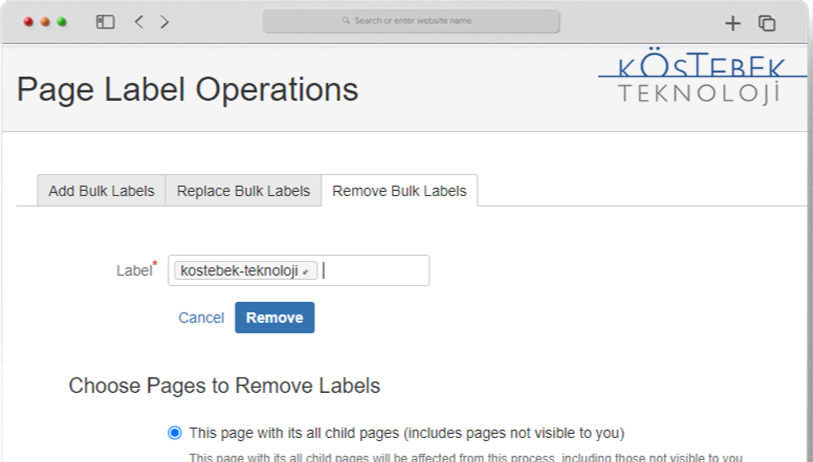This screenshot has height=462, width=813.
Task: Switch to the Add Bulk Labels tab
Action: point(101,191)
